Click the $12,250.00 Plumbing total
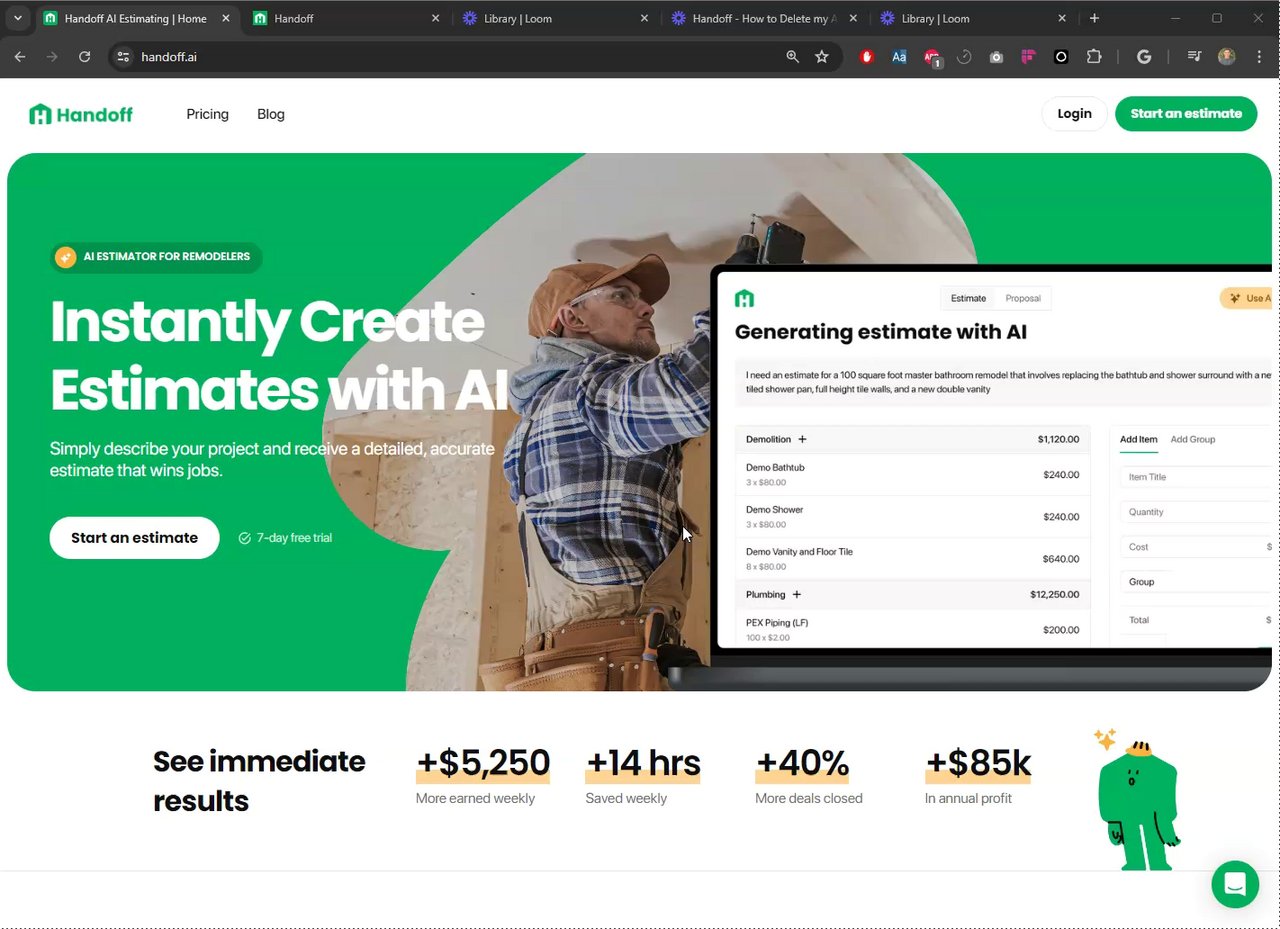Screen dimensions: 1280x929 [1055, 594]
